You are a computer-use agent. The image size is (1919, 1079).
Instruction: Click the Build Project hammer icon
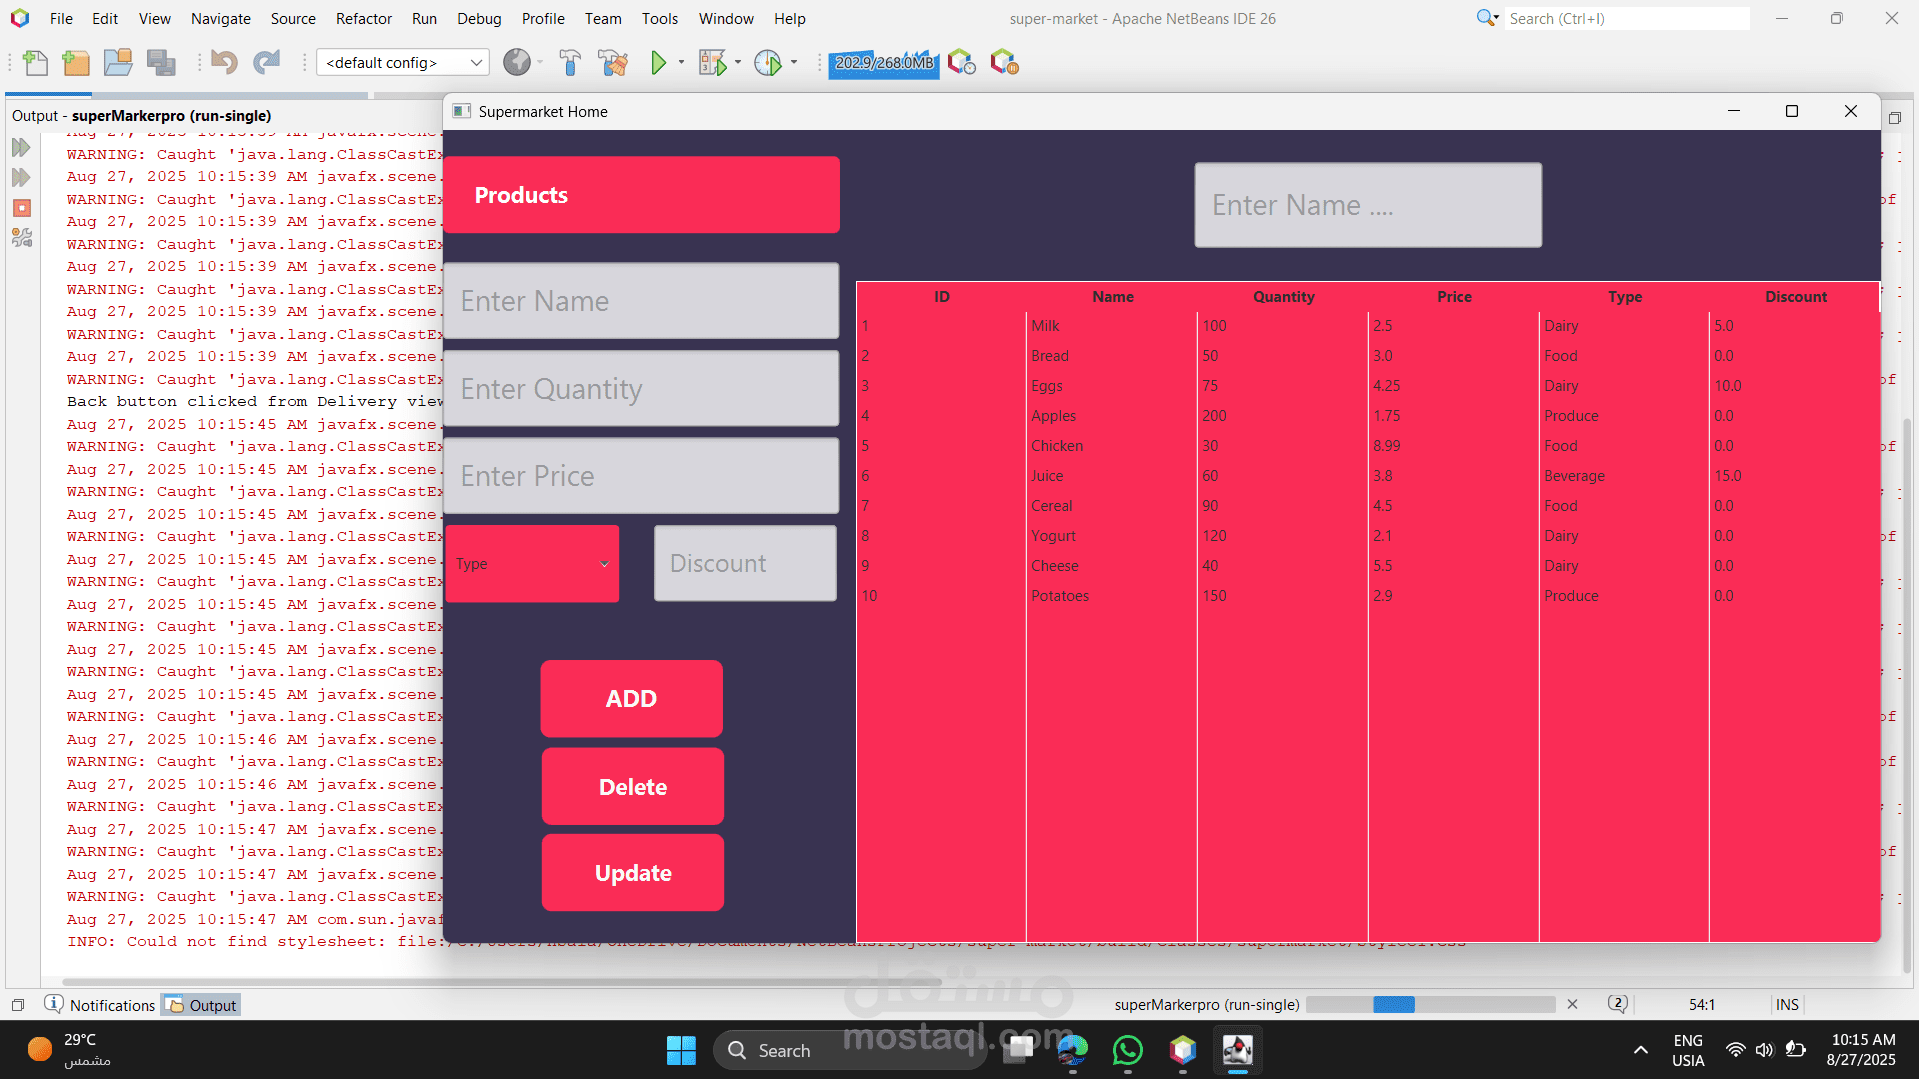click(570, 63)
